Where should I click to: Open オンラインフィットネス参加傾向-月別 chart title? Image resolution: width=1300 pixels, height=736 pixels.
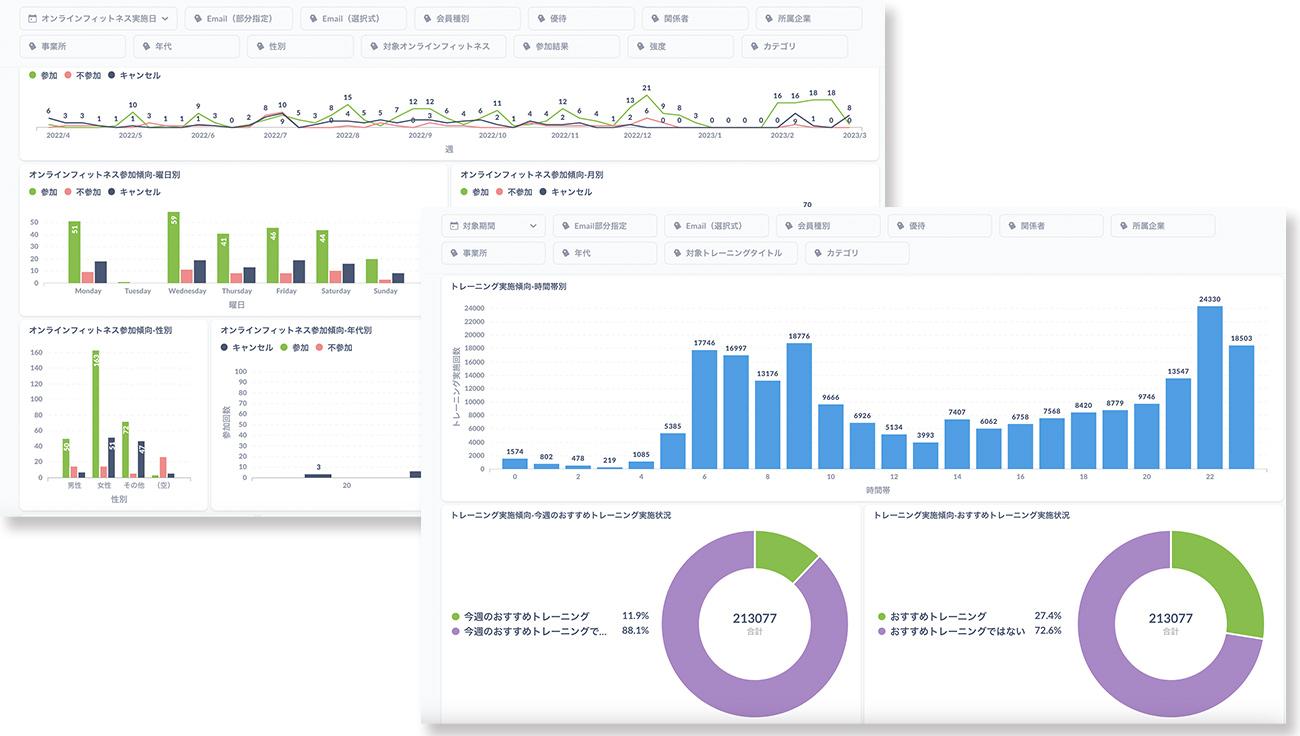(x=532, y=175)
